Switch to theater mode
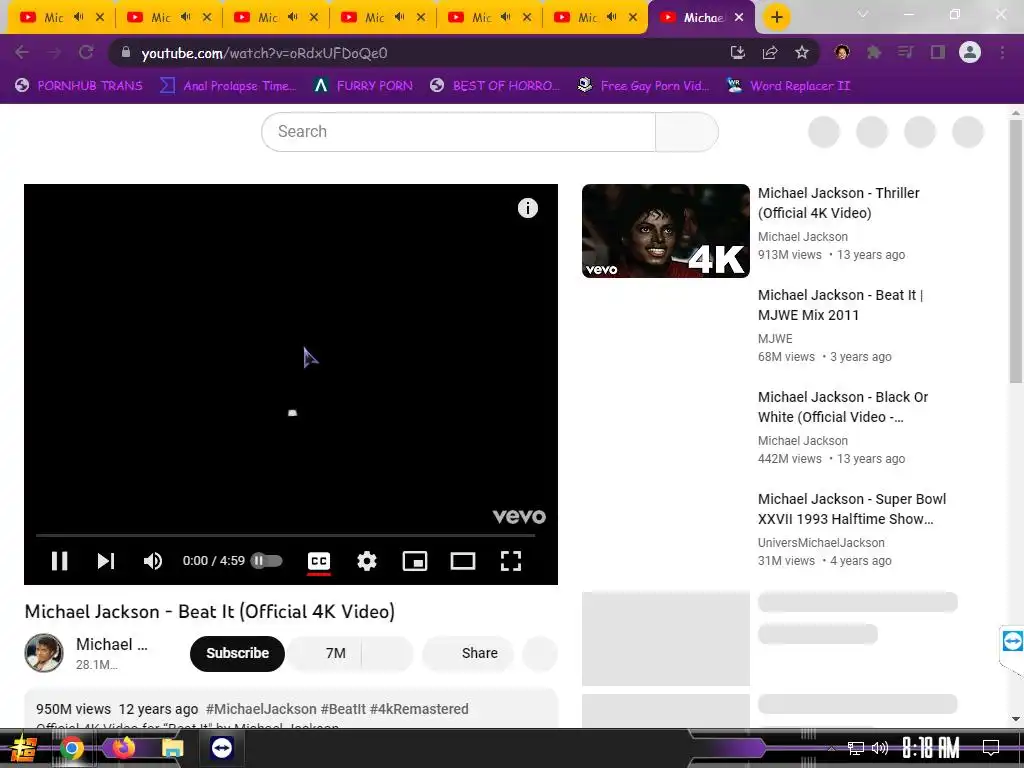This screenshot has width=1024, height=768. click(x=463, y=561)
